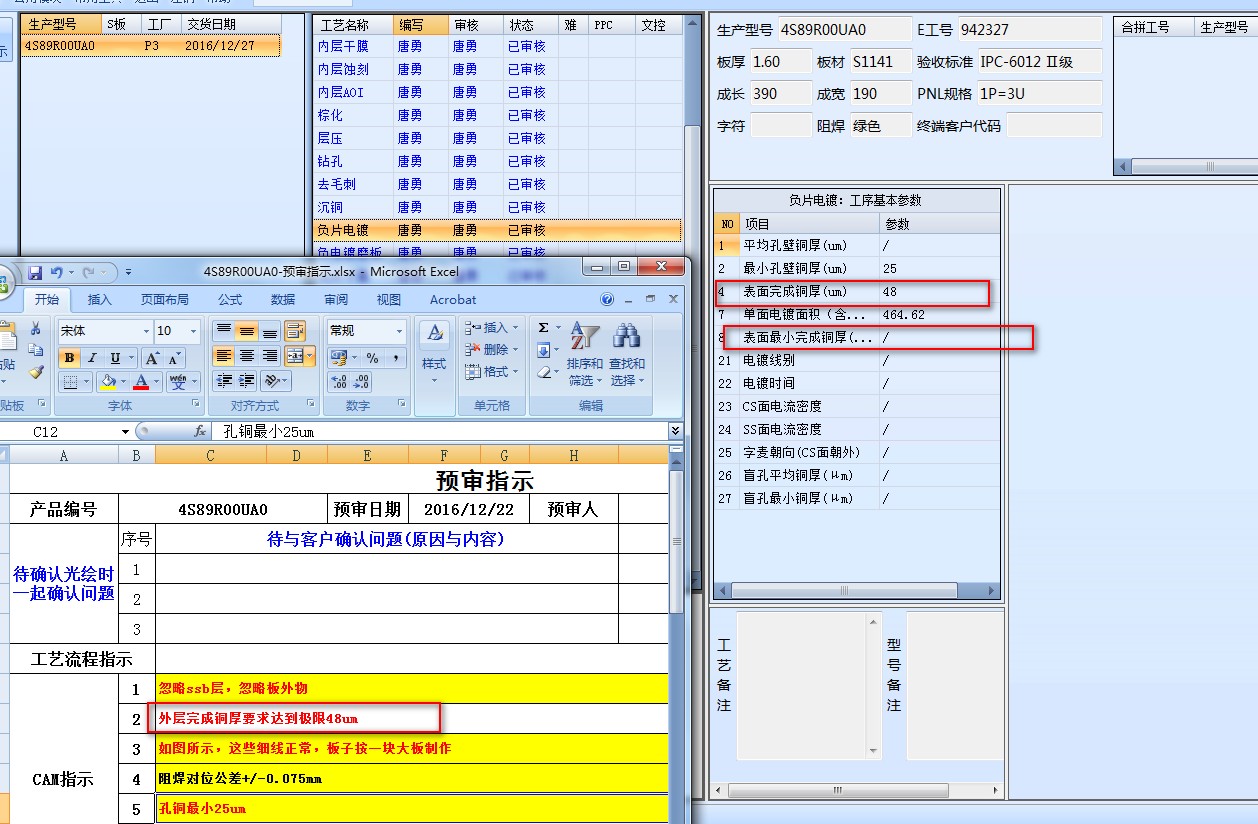Click 生产型号 input field in details panel
Image resolution: width=1258 pixels, height=824 pixels.
[x=844, y=30]
